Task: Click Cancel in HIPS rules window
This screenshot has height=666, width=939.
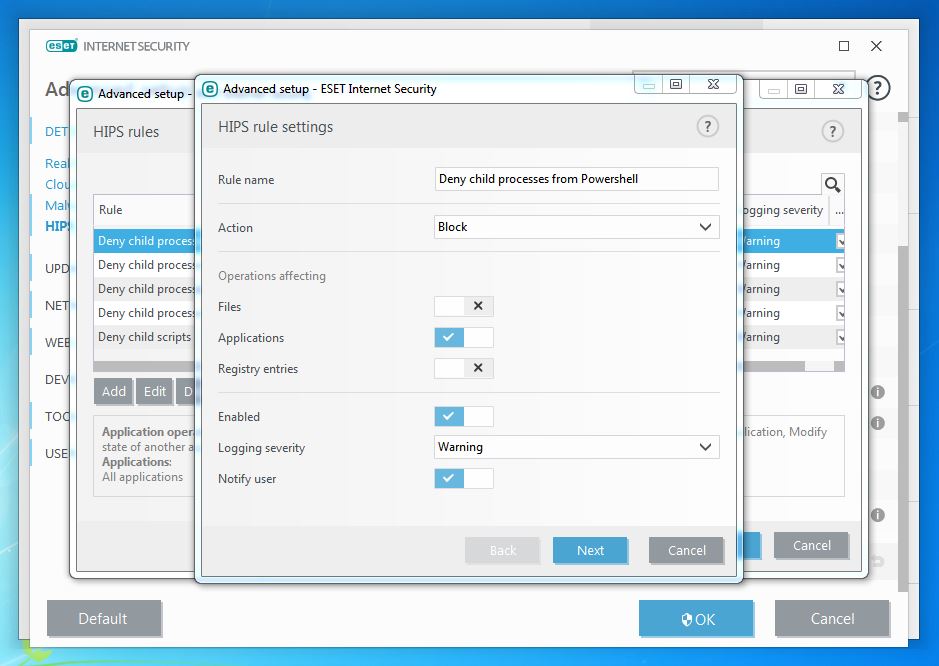Action: tap(811, 546)
